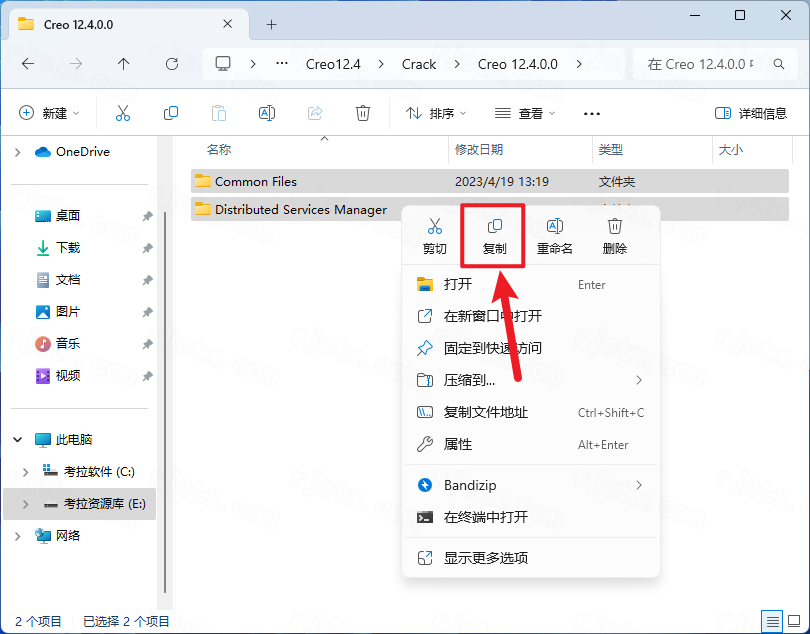
Task: Select 显示更多选项 in the context menu
Action: [x=531, y=558]
